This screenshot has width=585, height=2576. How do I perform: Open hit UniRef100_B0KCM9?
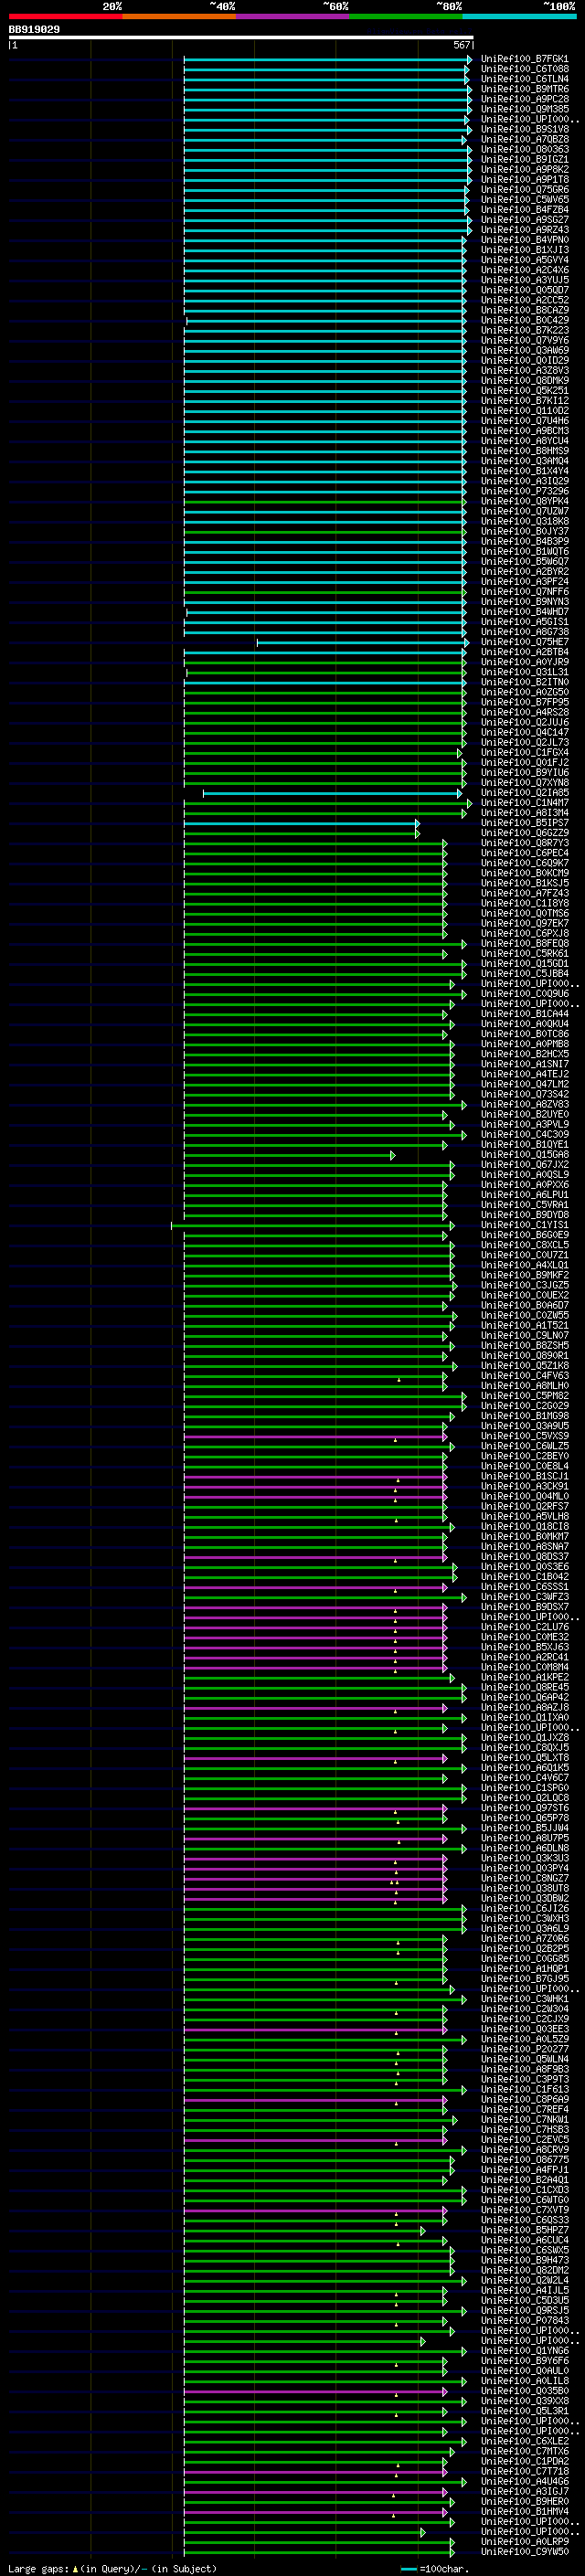point(524,873)
